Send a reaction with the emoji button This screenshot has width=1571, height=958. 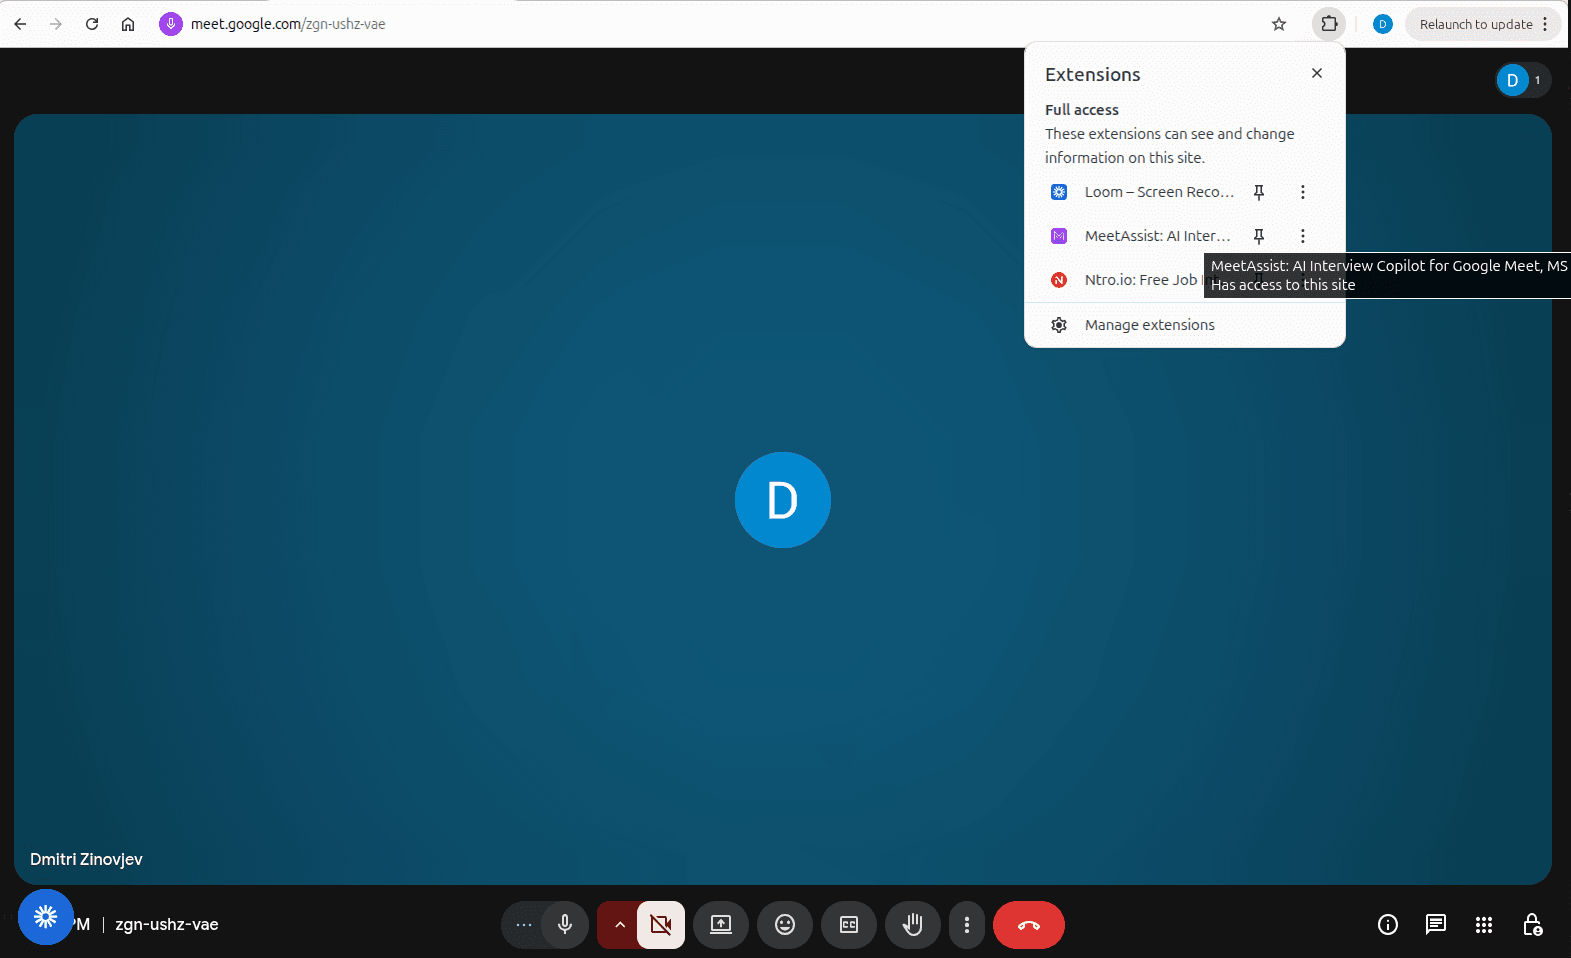tap(785, 925)
